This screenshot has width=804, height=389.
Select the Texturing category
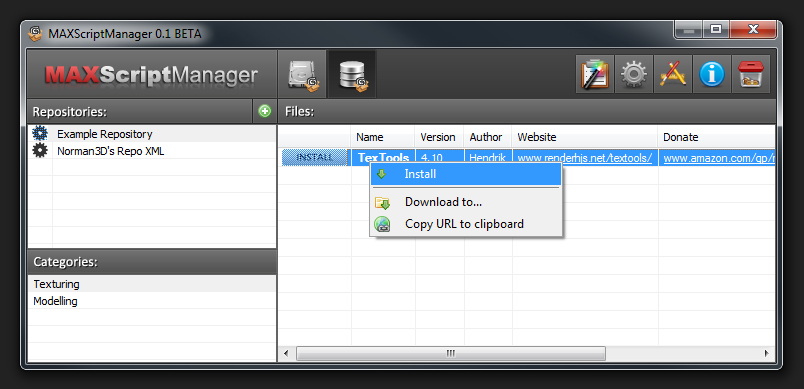click(151, 284)
